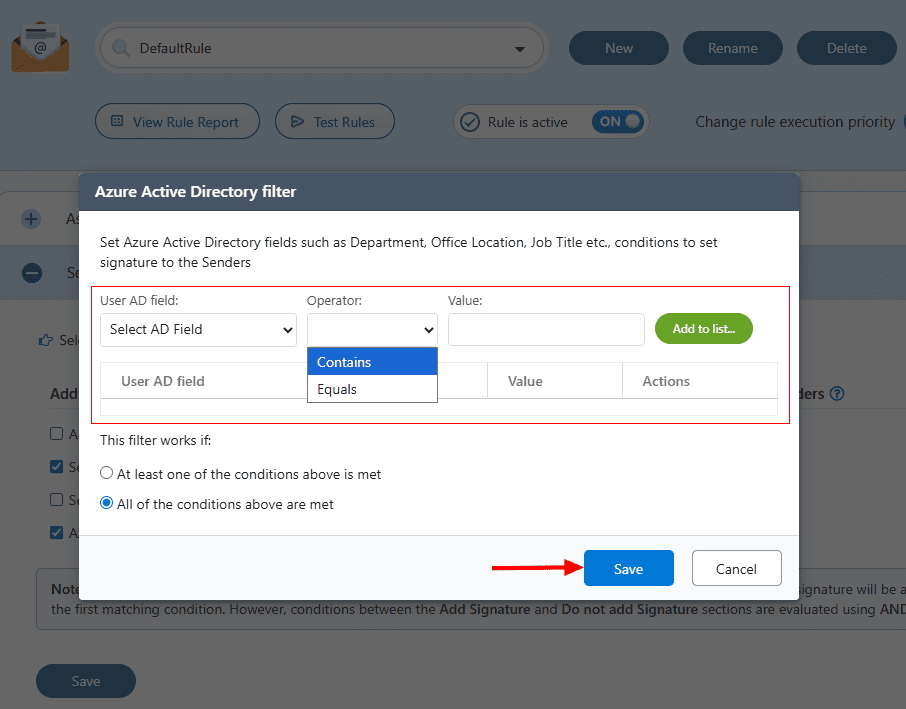Select 'All of the conditions above are met'
Viewport: 906px width, 709px height.
click(107, 504)
